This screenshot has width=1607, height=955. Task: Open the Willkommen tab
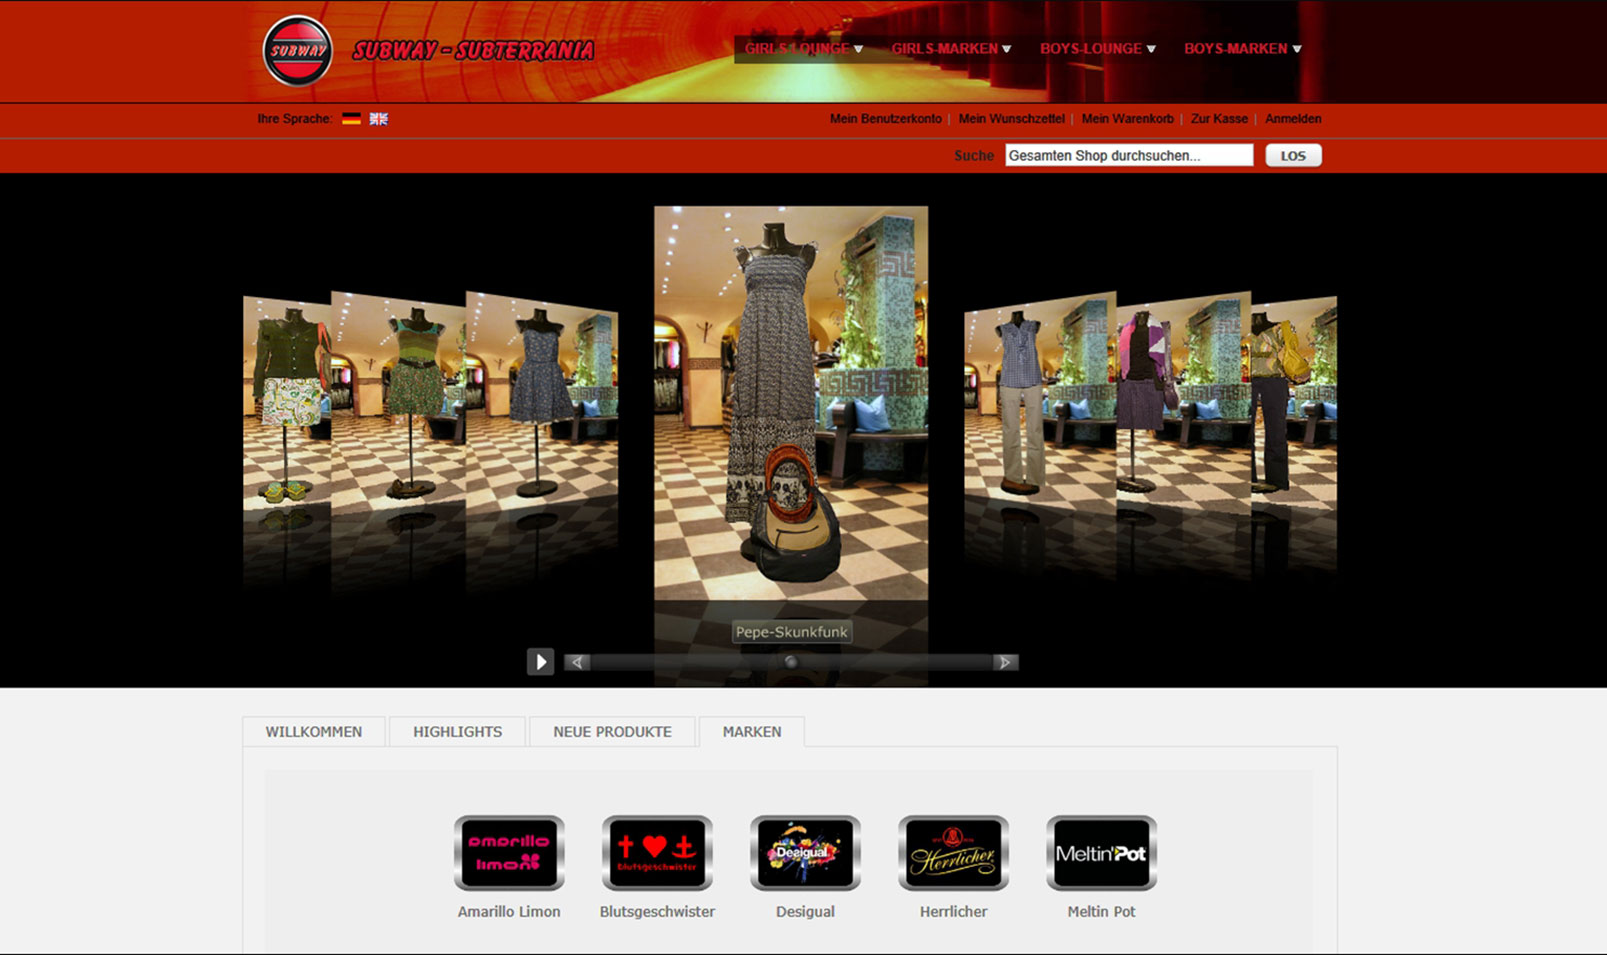314,731
